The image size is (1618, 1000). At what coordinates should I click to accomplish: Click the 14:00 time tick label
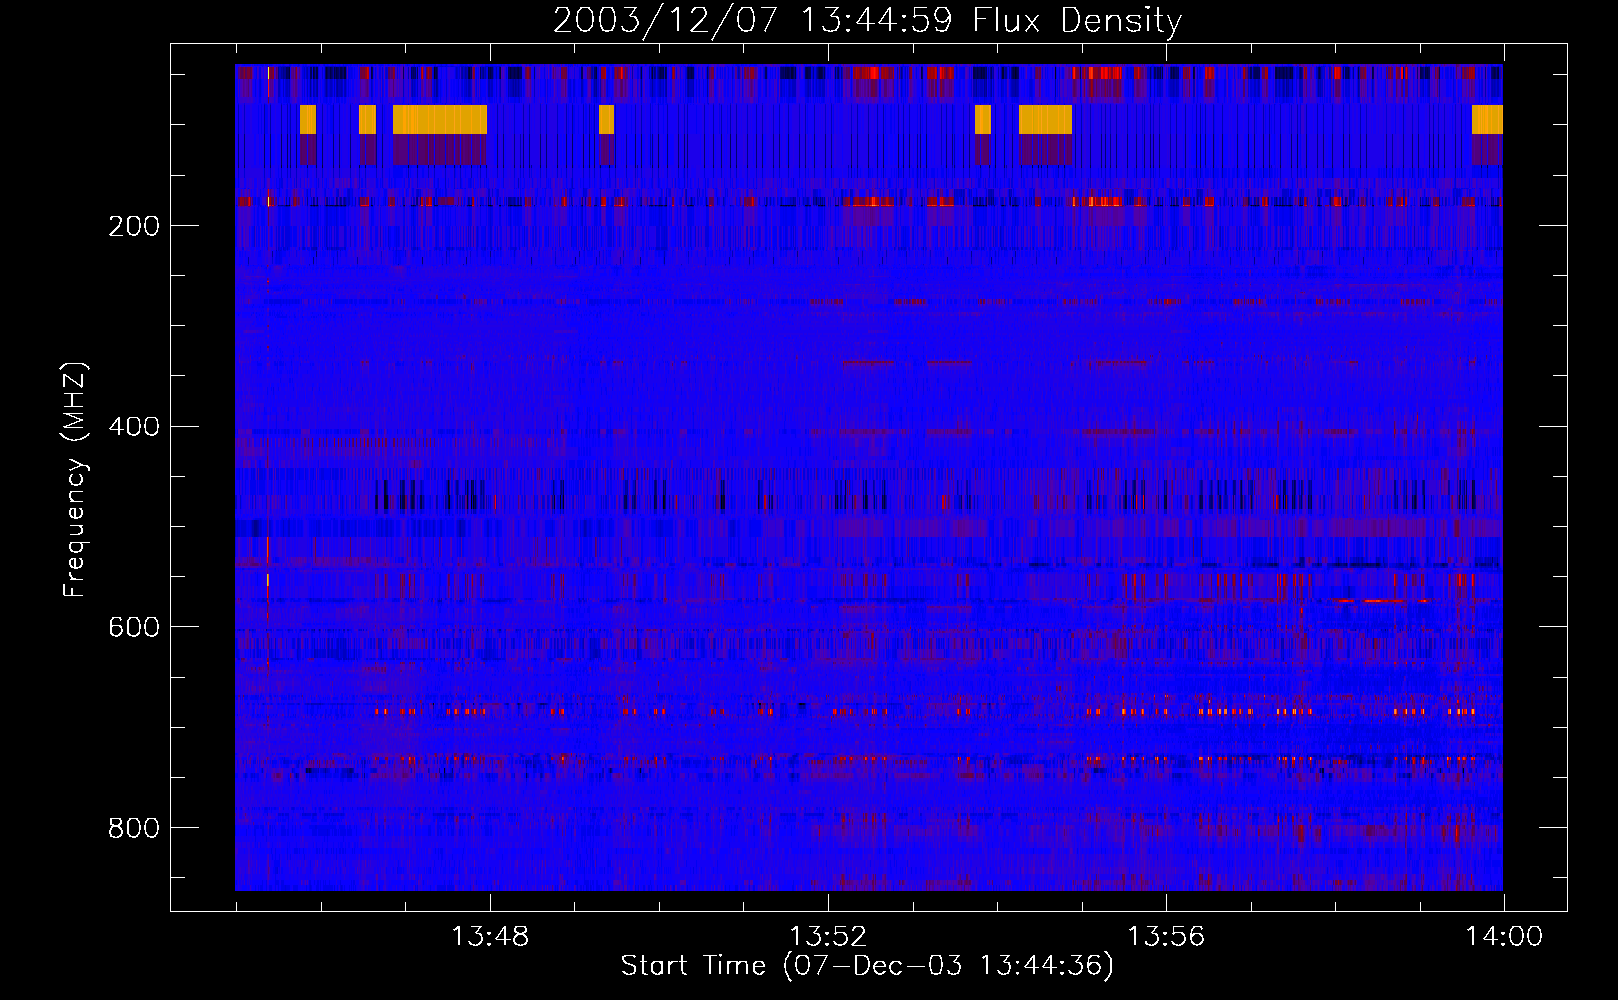pyautogui.click(x=1504, y=937)
